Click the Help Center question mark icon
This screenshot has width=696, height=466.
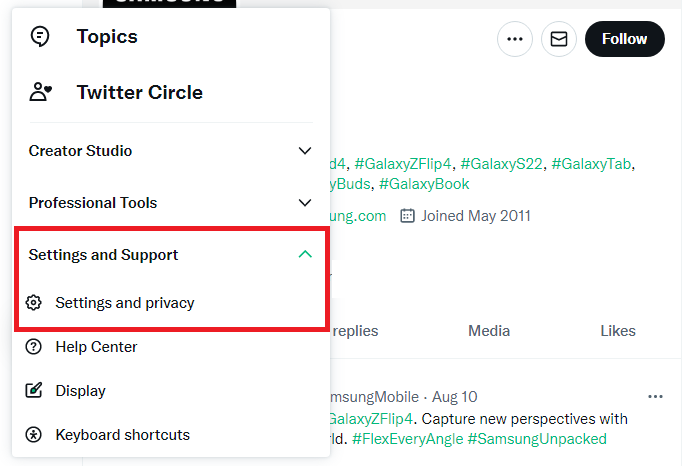[34, 347]
